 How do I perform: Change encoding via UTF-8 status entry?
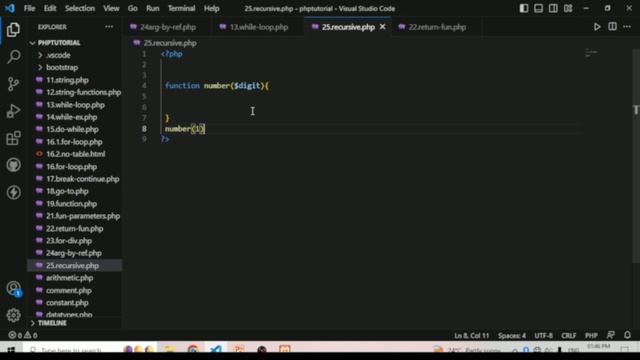pyautogui.click(x=544, y=336)
